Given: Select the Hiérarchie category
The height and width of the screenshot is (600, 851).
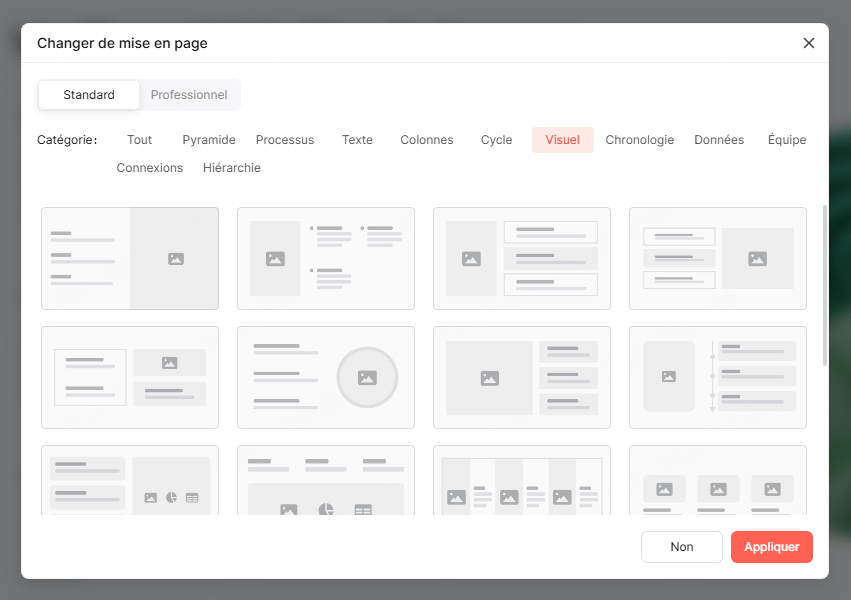Looking at the screenshot, I should coord(232,168).
